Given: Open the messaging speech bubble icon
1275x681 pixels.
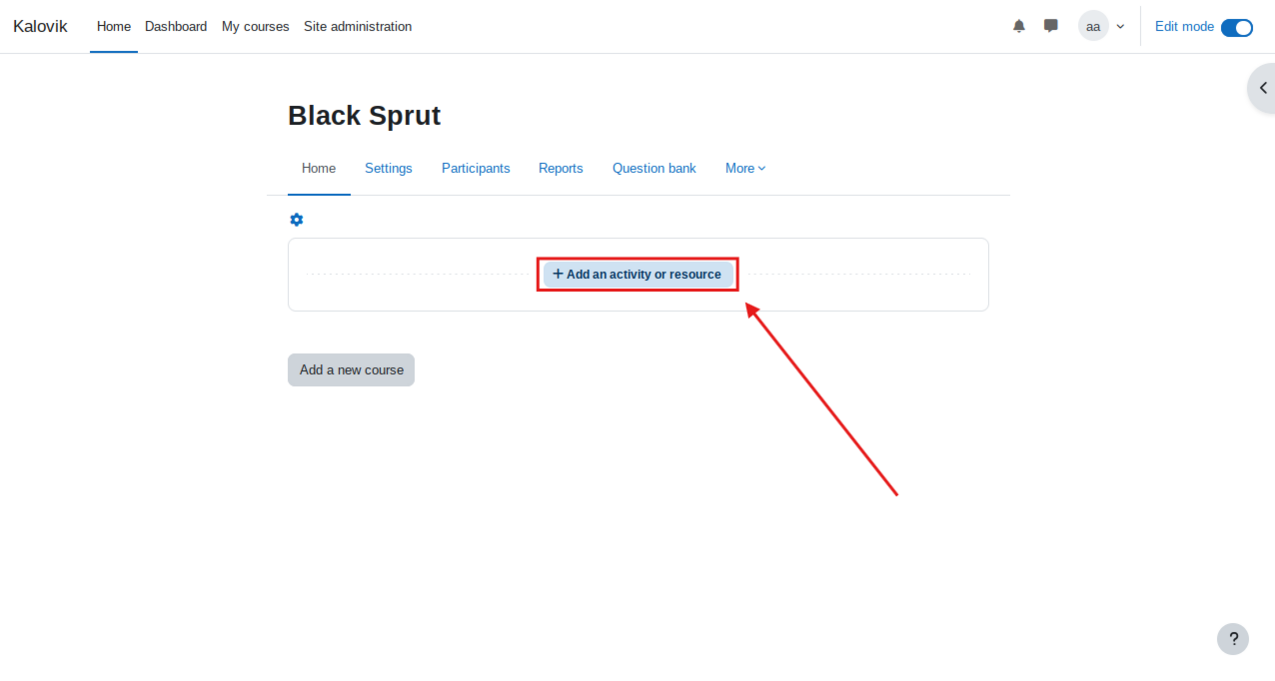Looking at the screenshot, I should tap(1051, 26).
